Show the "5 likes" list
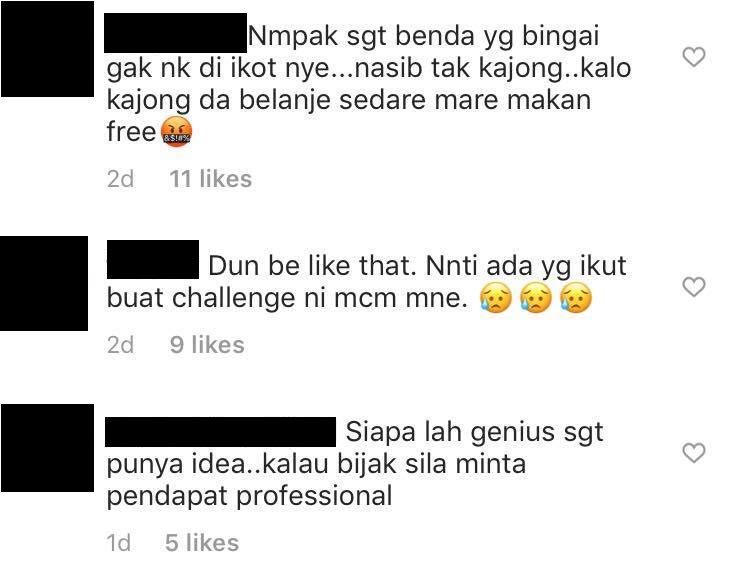This screenshot has height=581, width=750. (202, 543)
